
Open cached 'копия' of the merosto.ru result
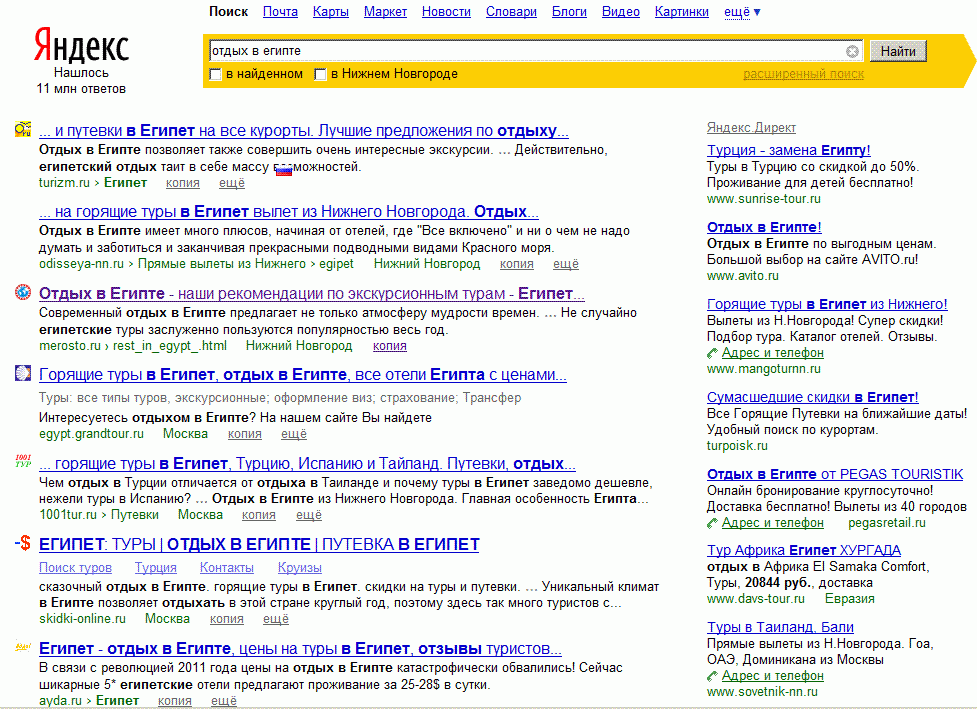[x=389, y=346]
